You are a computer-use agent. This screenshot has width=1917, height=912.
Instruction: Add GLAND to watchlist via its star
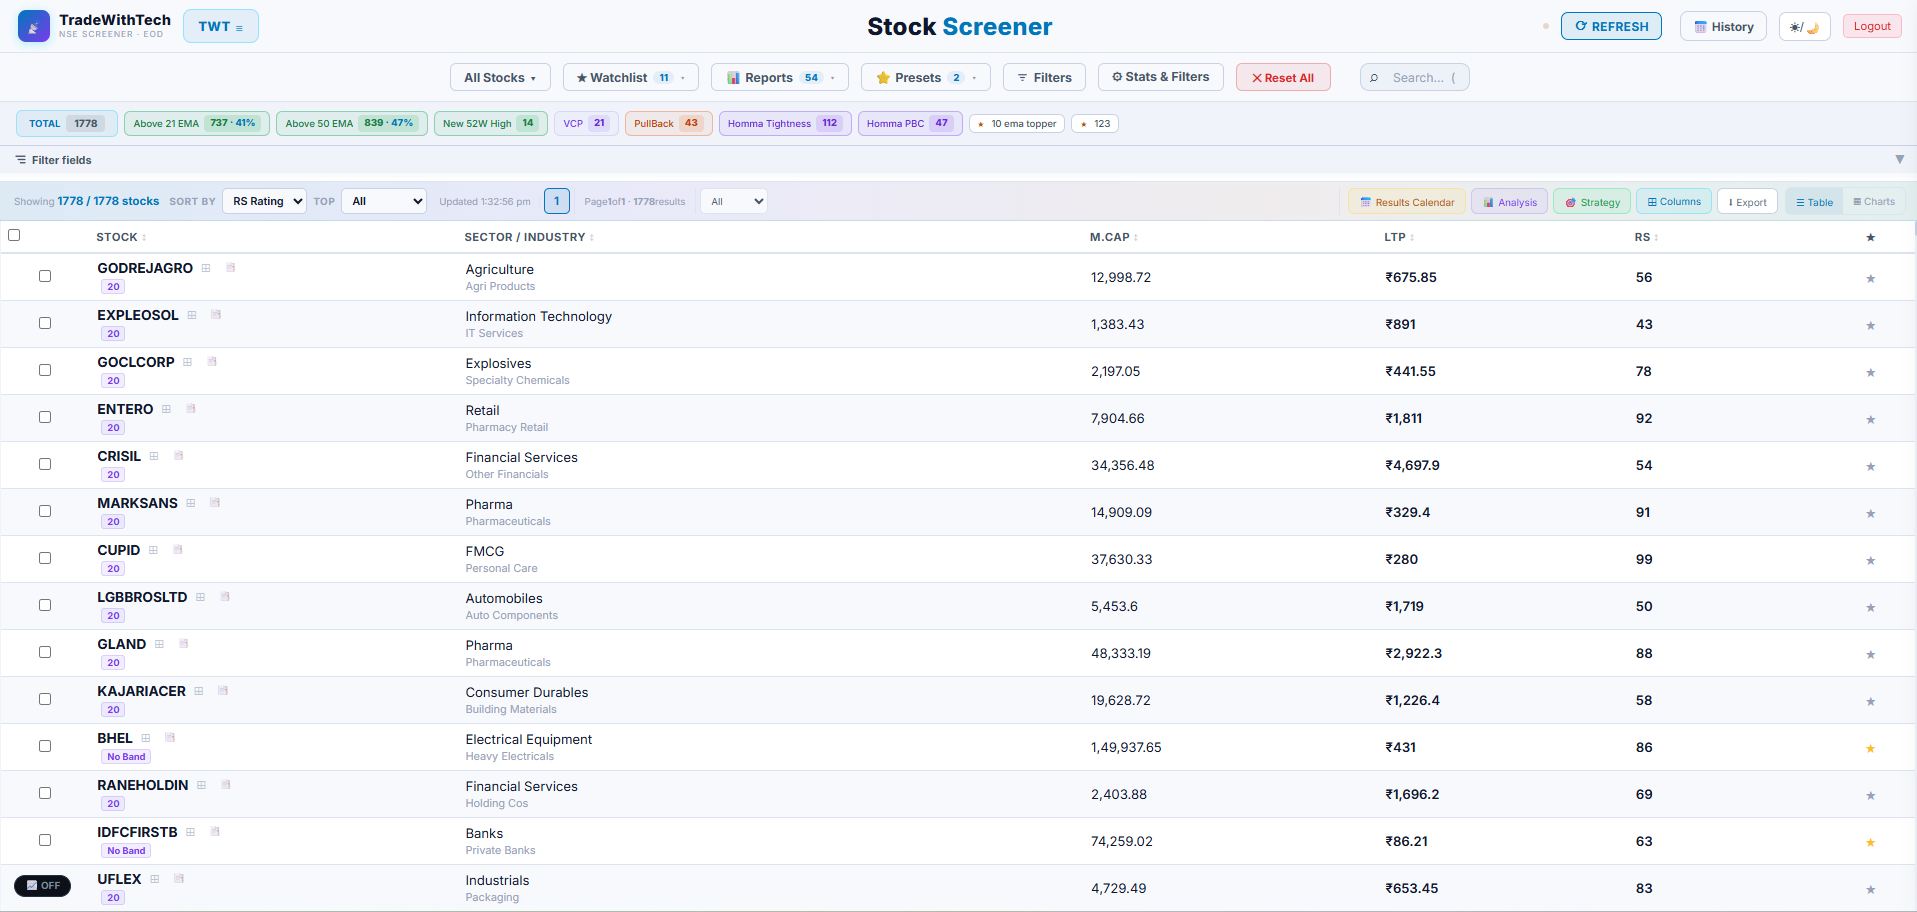pyautogui.click(x=1870, y=654)
